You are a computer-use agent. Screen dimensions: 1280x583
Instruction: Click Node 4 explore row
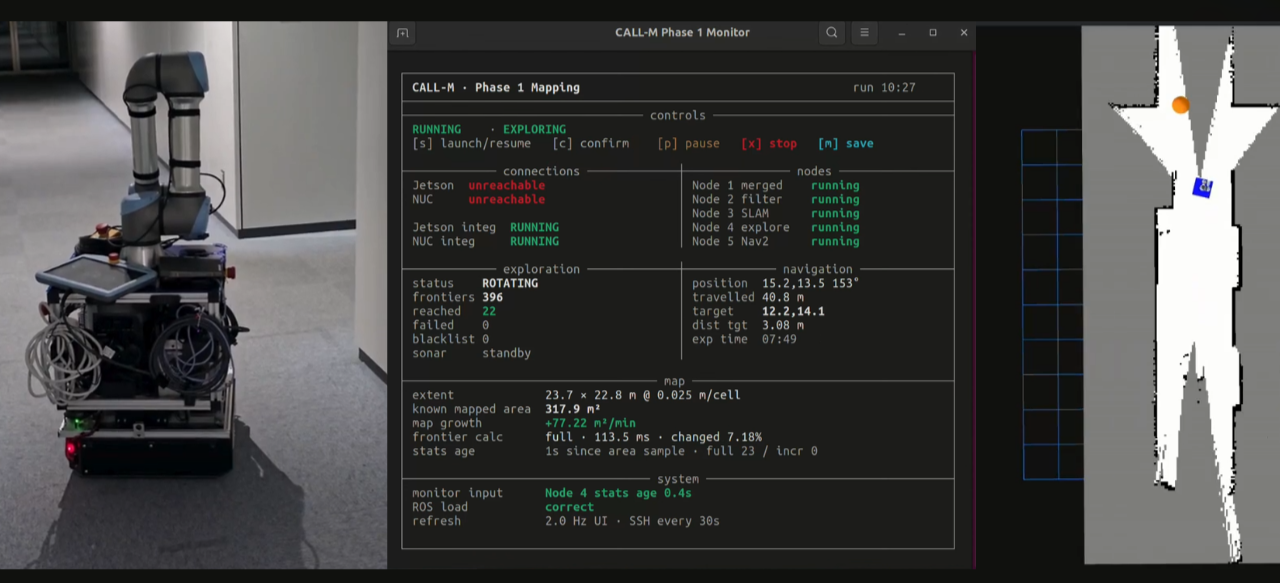point(776,228)
